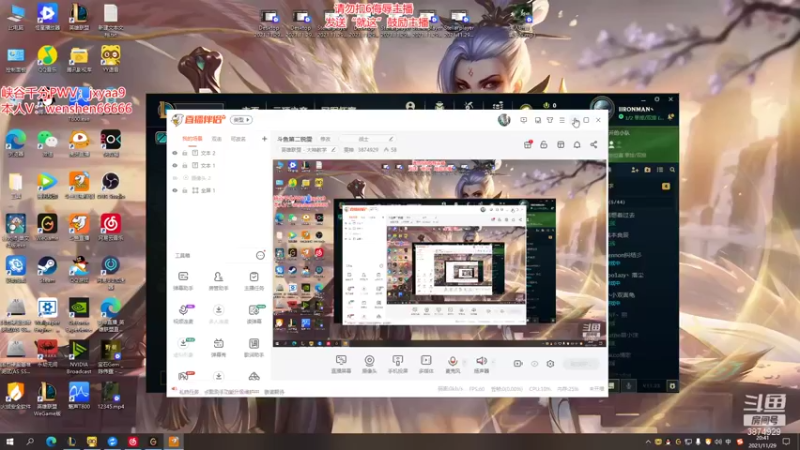Show hidden system tray icons chevron
The image size is (800, 450).
(x=648, y=442)
